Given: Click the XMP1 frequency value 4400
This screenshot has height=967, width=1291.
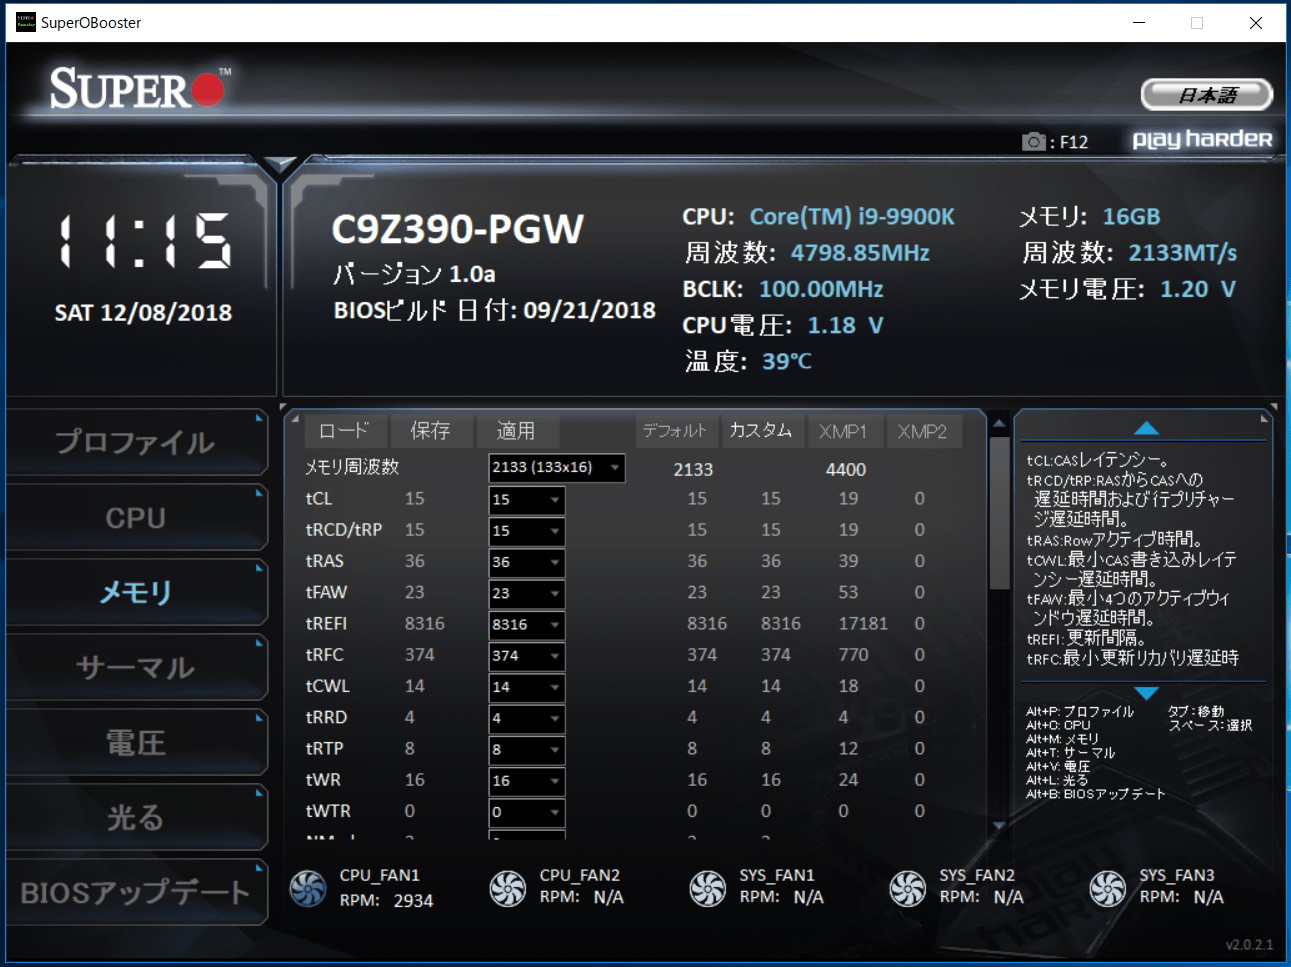Looking at the screenshot, I should point(846,469).
